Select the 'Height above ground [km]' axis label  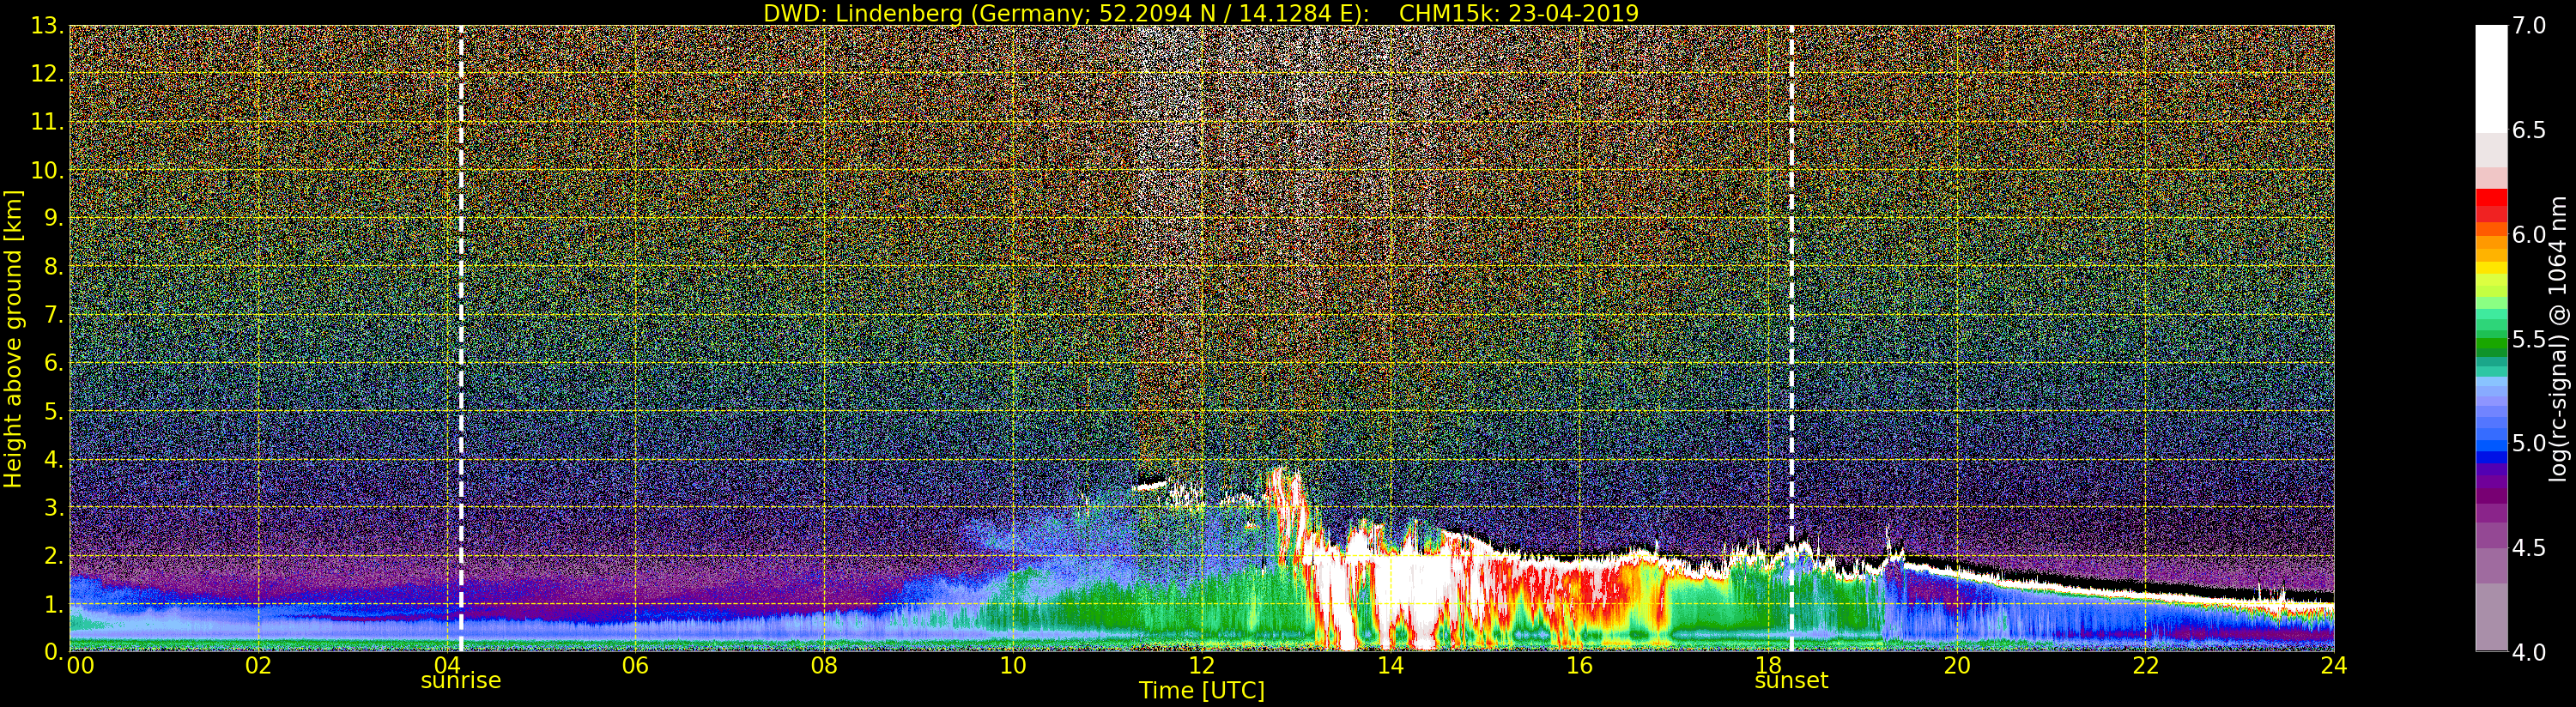pos(13,338)
